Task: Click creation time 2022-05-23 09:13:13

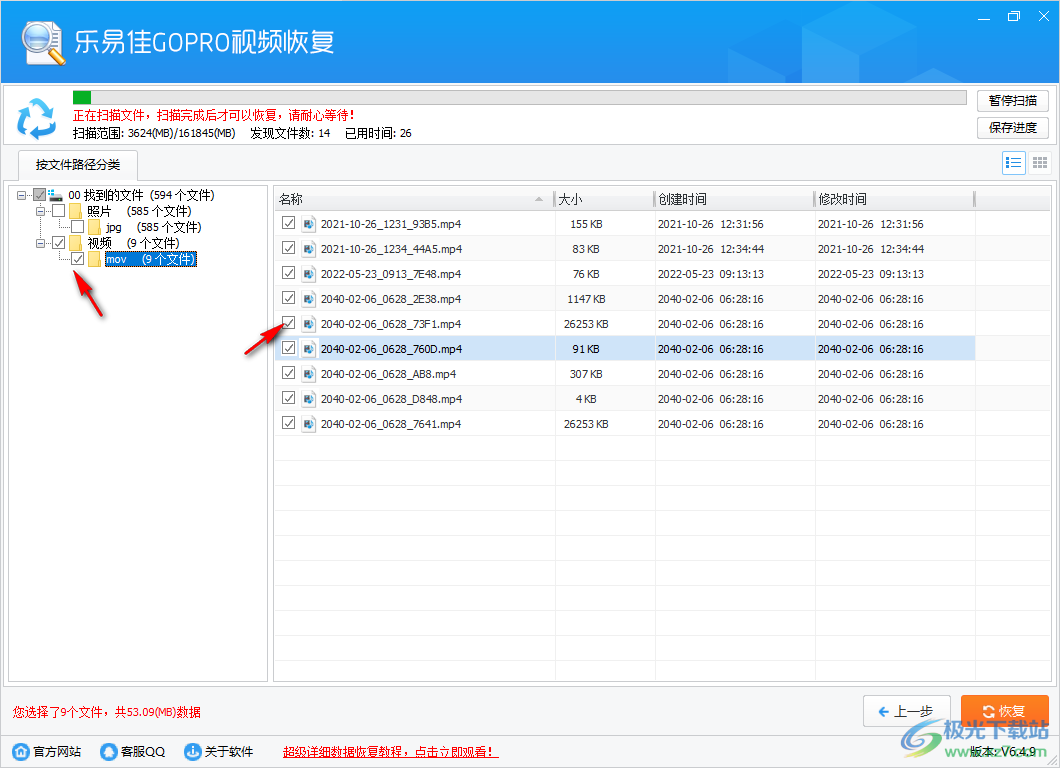Action: 710,274
